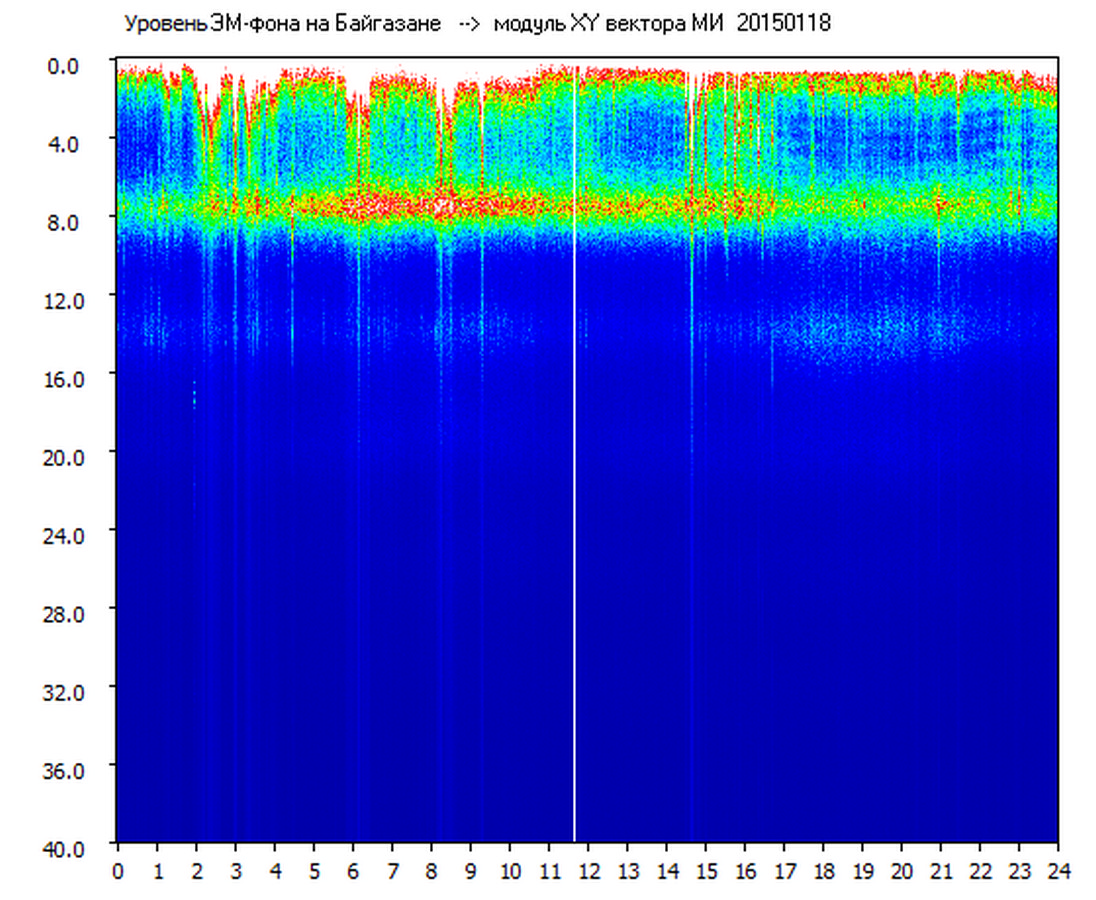This screenshot has height=900, width=1096.
Task: Click the '-->' arrow in the chart title
Action: click(469, 24)
